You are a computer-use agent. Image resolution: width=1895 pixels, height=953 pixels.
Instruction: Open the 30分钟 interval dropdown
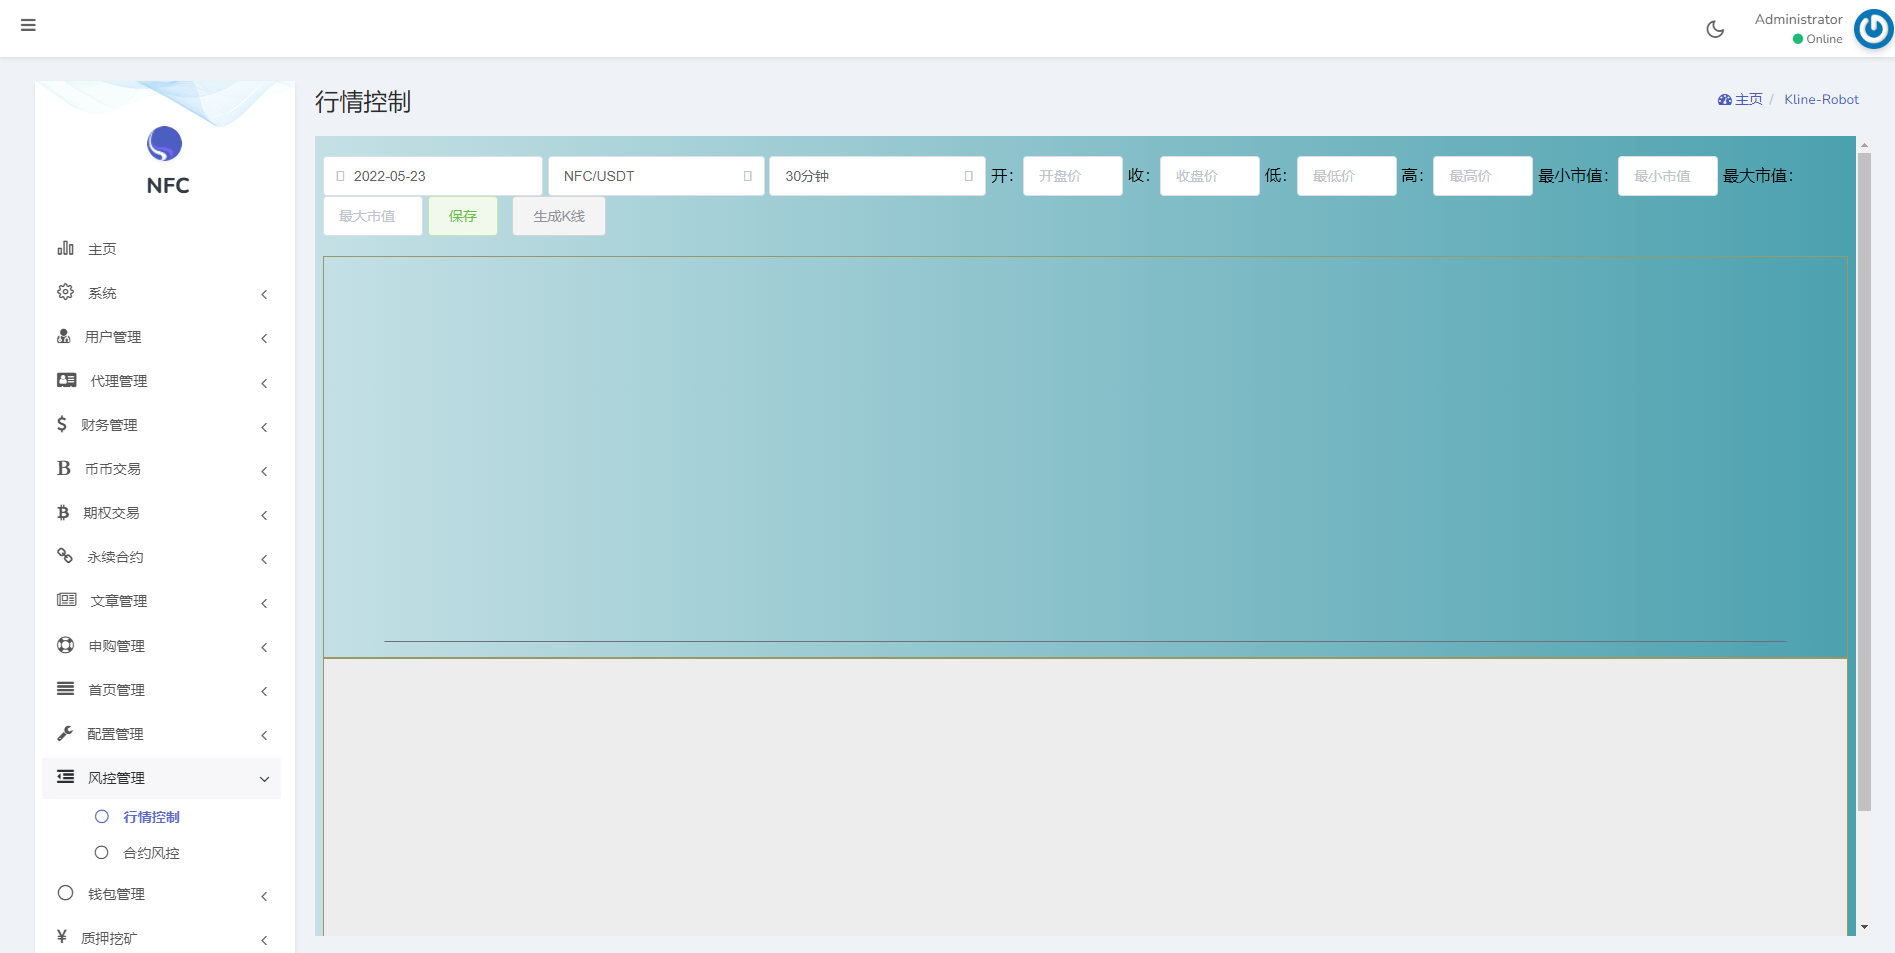coord(877,176)
